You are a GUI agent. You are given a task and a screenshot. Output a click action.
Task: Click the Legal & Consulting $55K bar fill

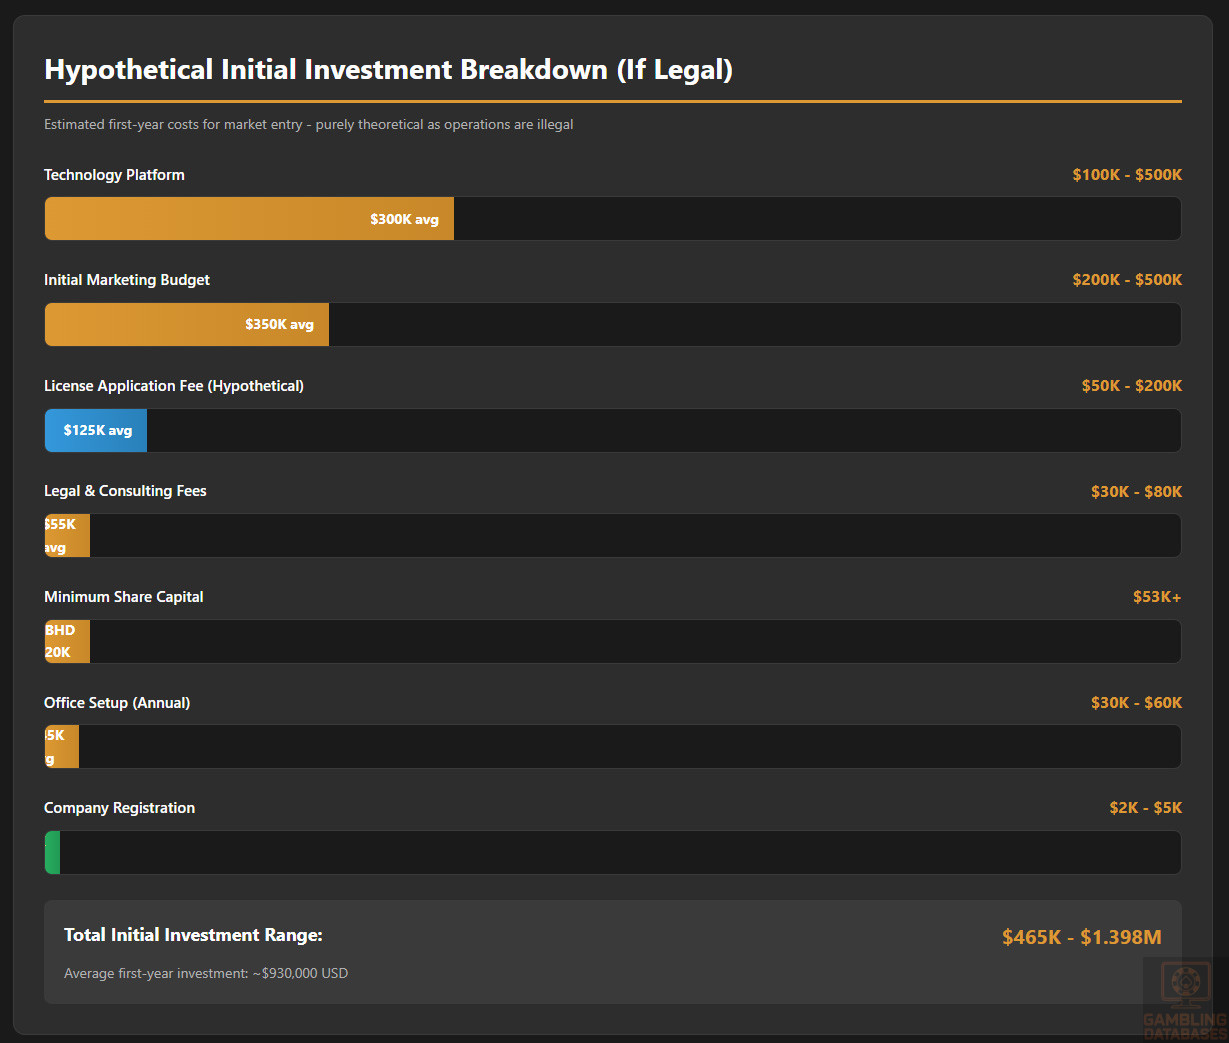[67, 536]
